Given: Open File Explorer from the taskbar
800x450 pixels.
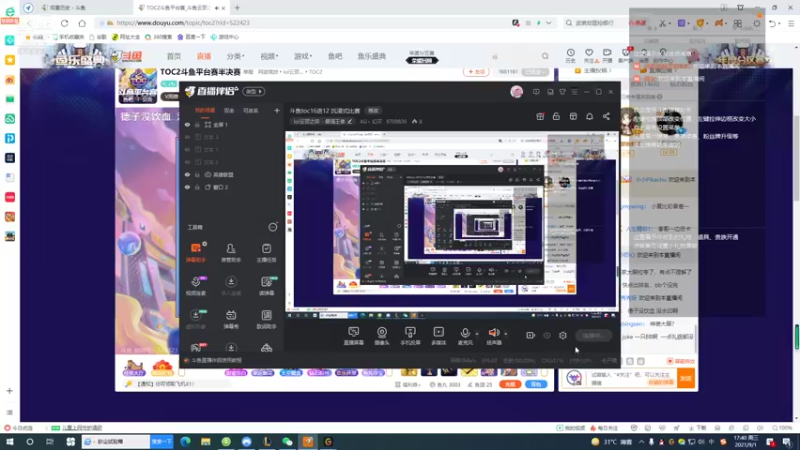Looking at the screenshot, I should point(206,442).
